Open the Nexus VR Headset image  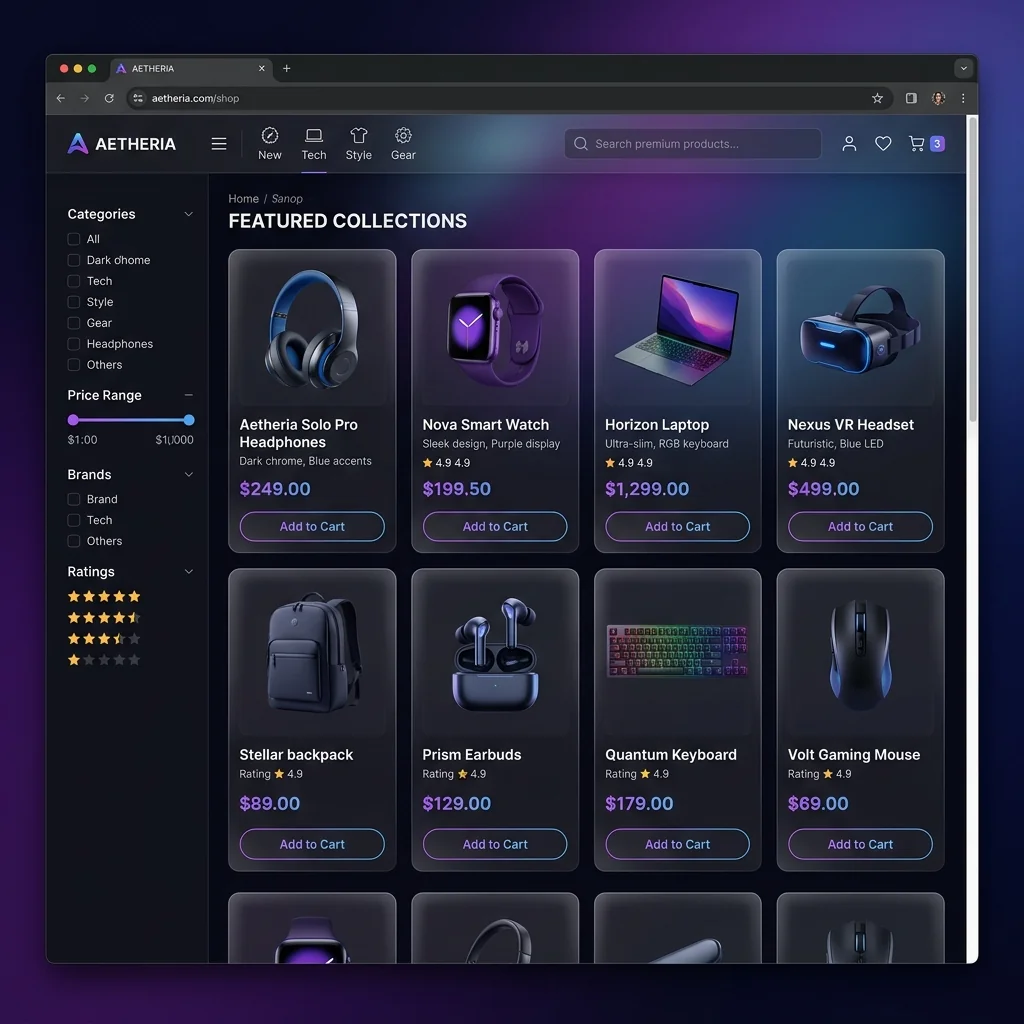click(x=860, y=330)
